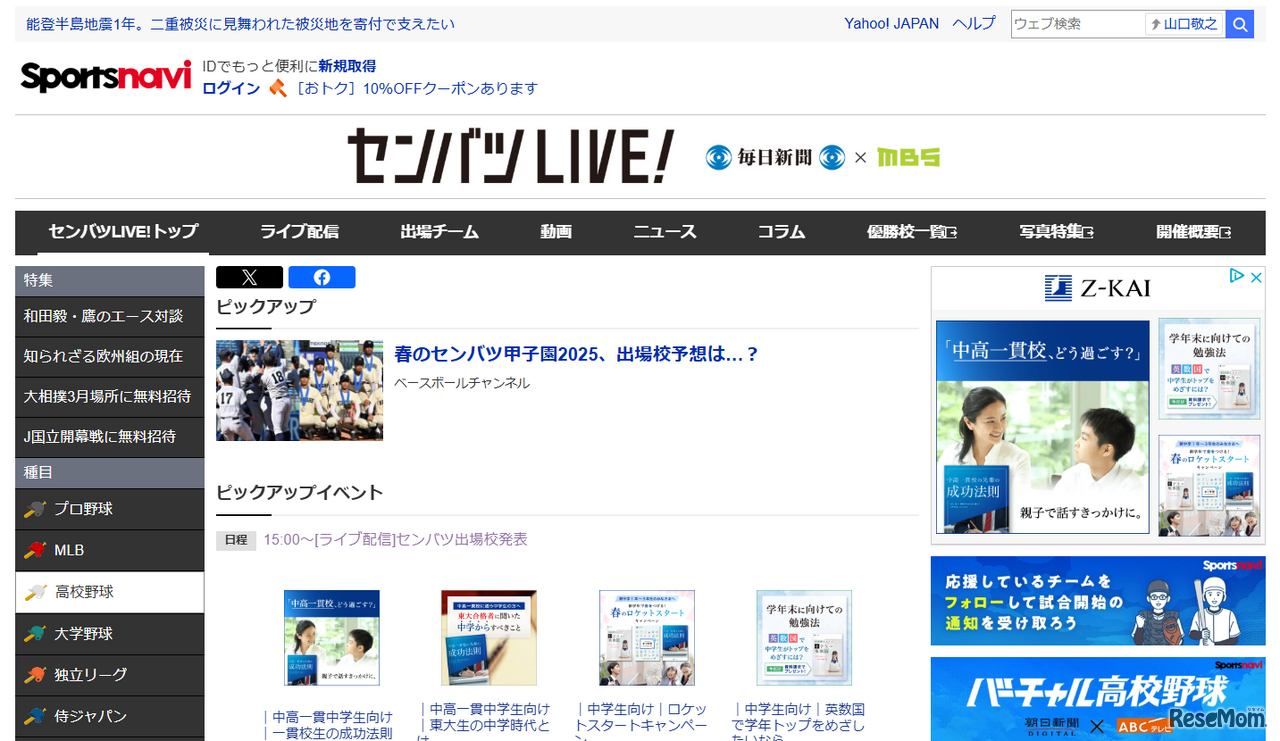Open the 15:00 センバツ出場校発表 live event link
This screenshot has width=1280, height=741.
pos(395,540)
